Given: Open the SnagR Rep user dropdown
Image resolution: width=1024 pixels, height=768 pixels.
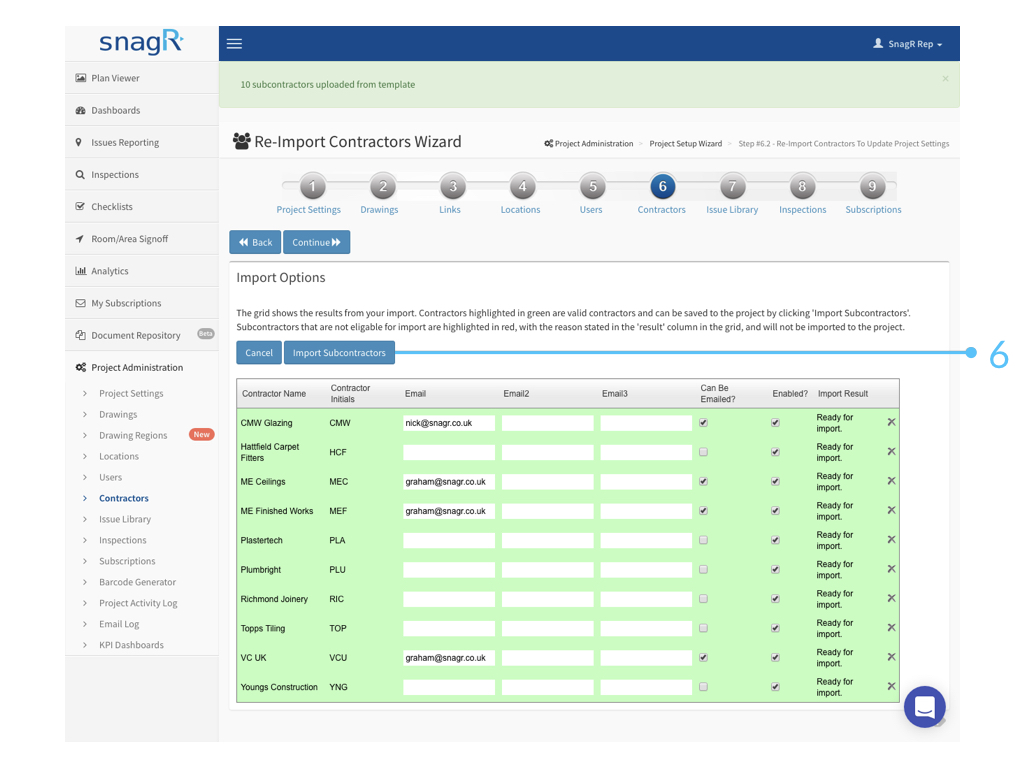Looking at the screenshot, I should (x=908, y=44).
